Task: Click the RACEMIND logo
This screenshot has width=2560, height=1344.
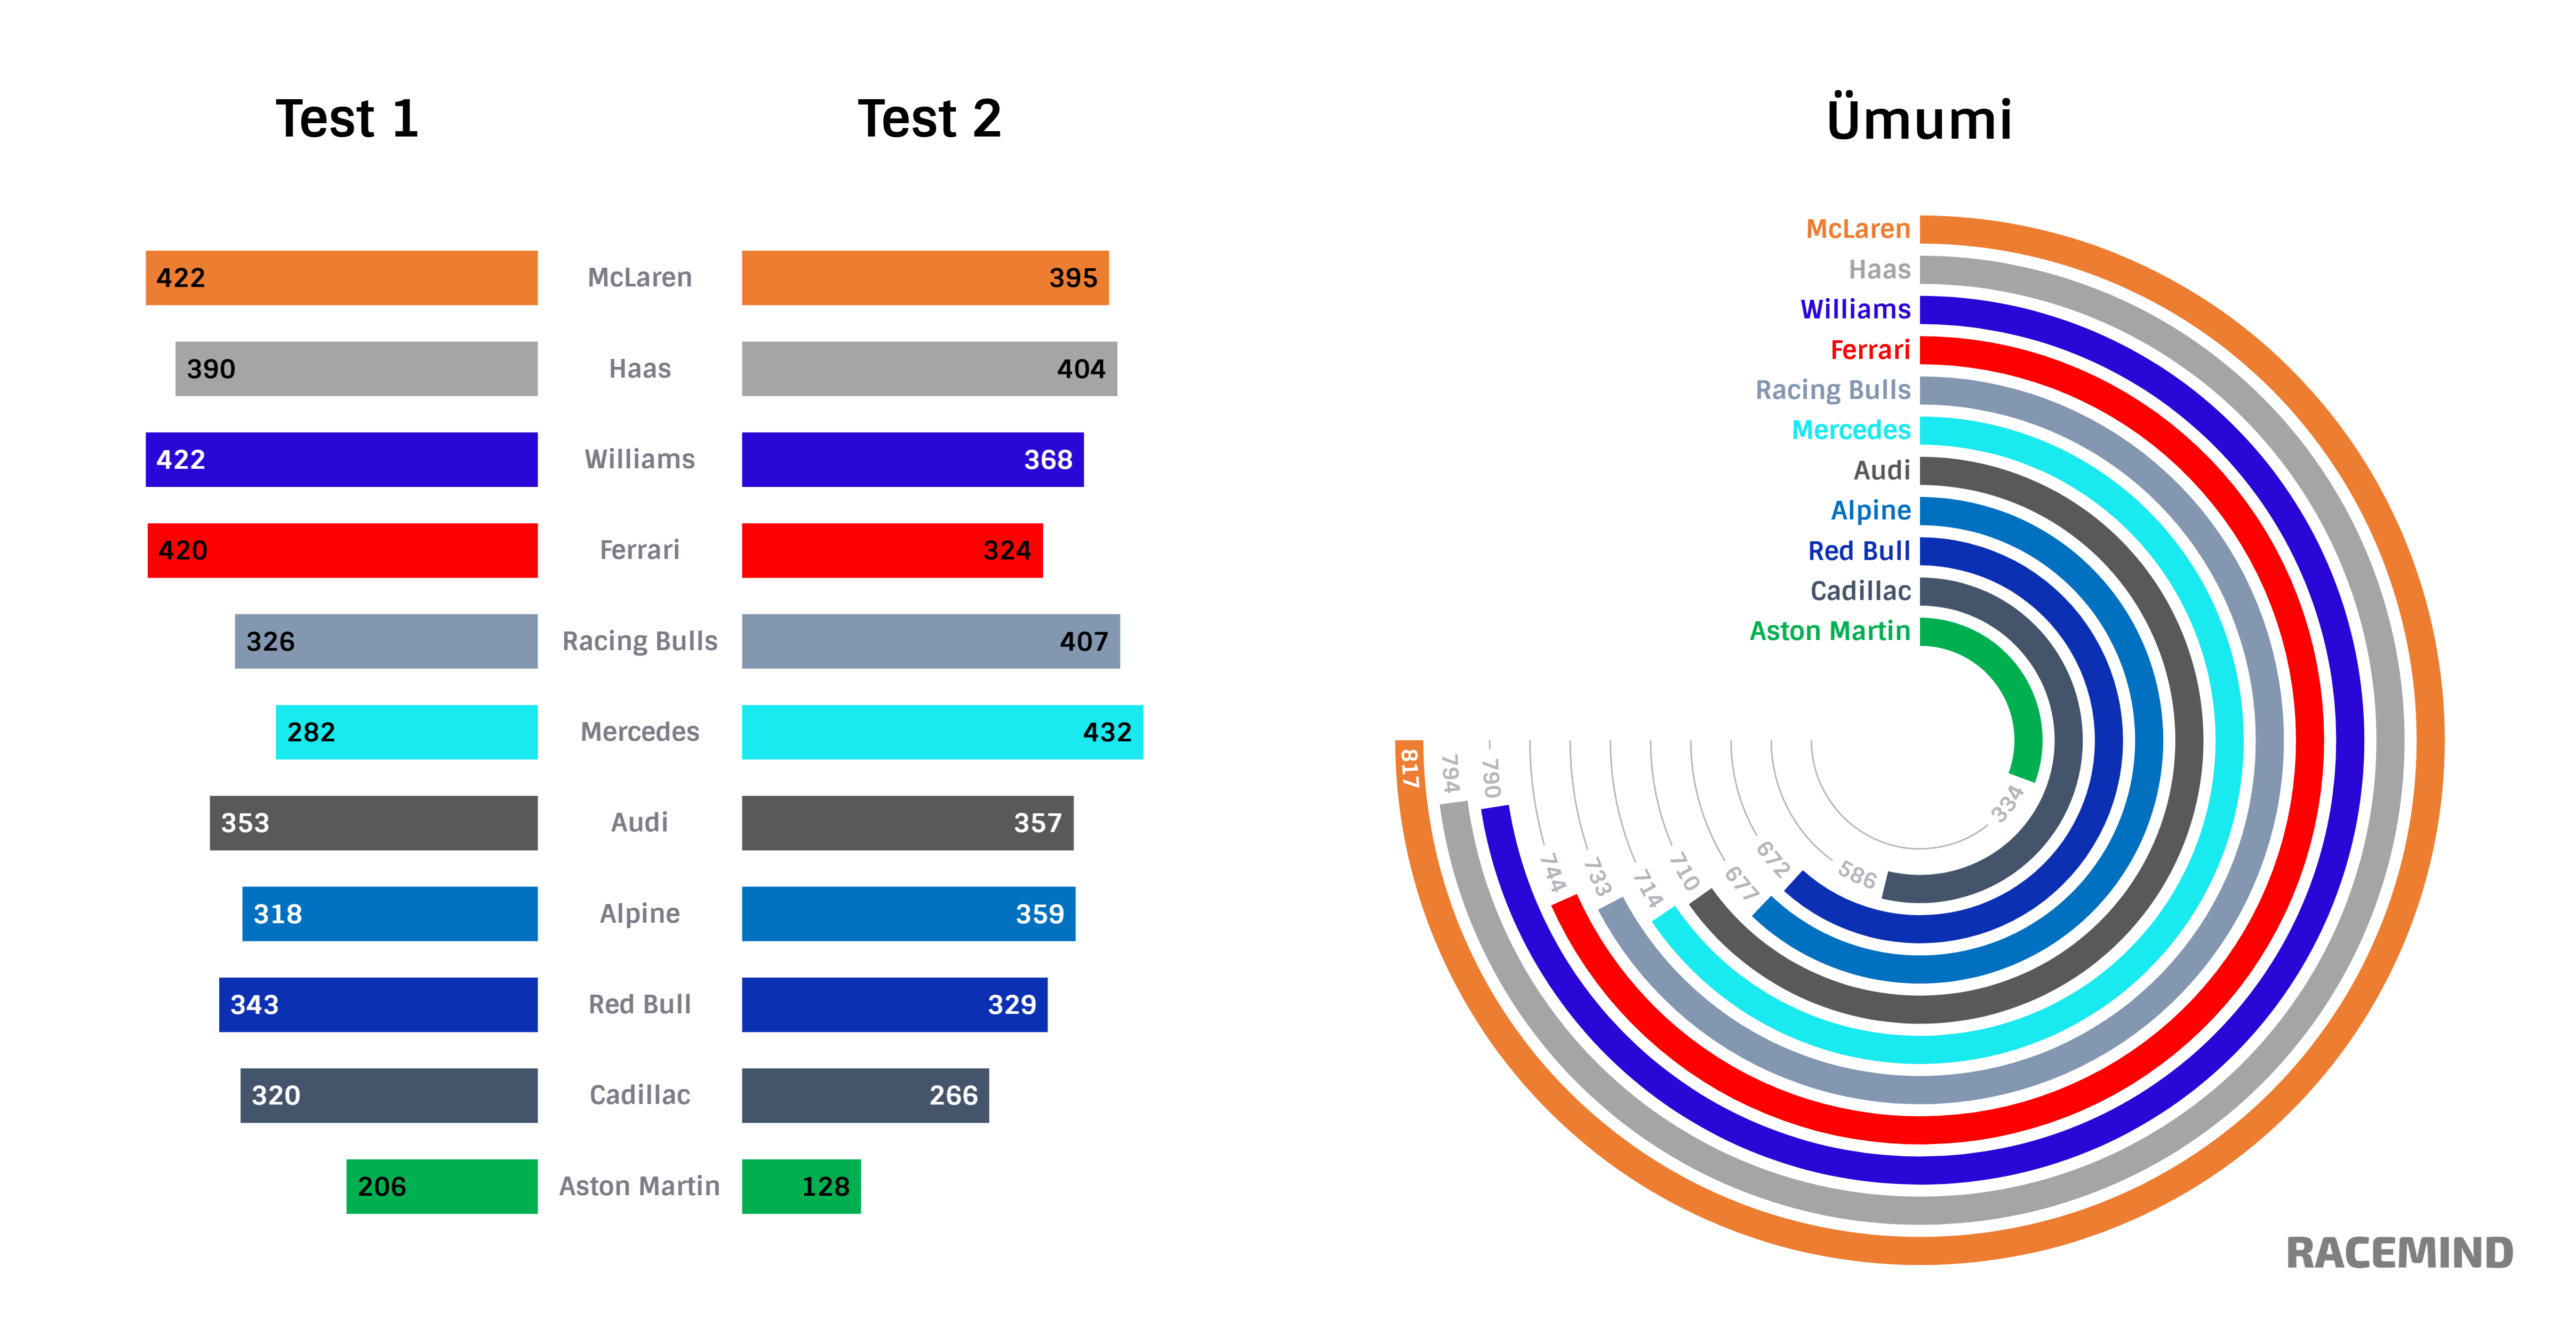Action: [2399, 1252]
